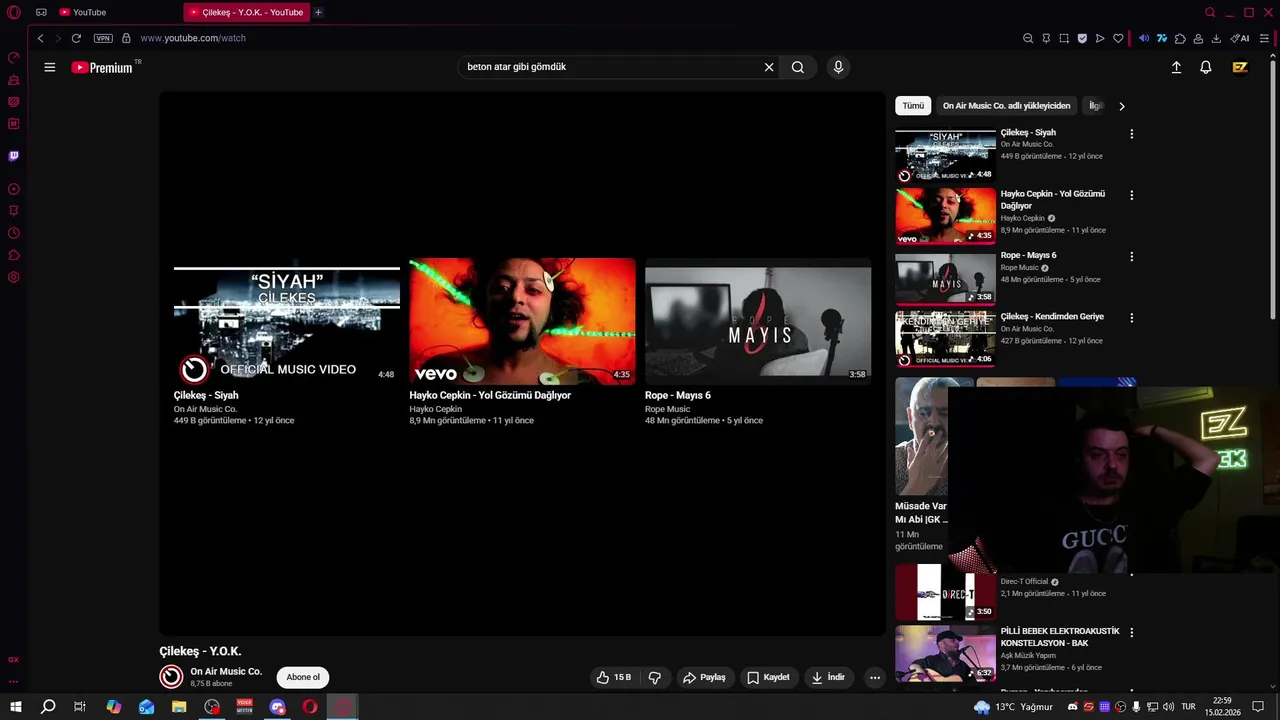Open a new browser tab
The image size is (1280, 720).
click(318, 12)
